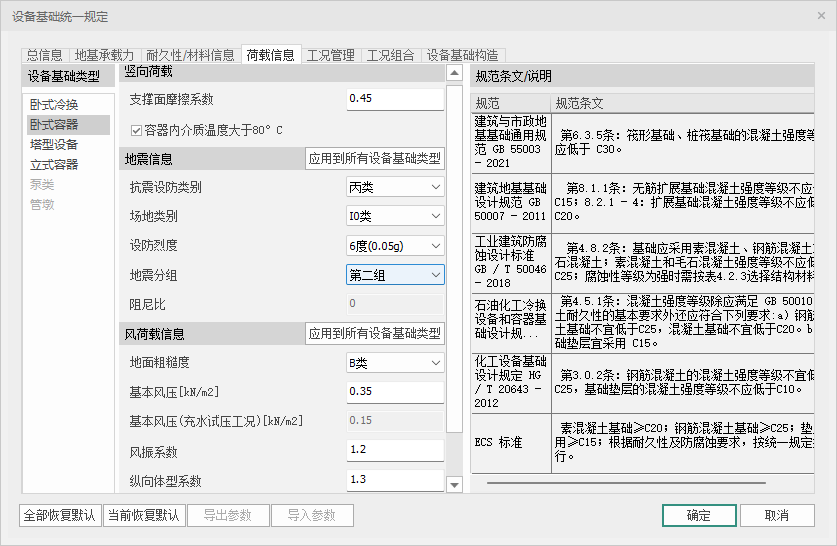Image resolution: width=837 pixels, height=546 pixels.
Task: Choose 立式容器 foundation type
Action: click(68, 165)
